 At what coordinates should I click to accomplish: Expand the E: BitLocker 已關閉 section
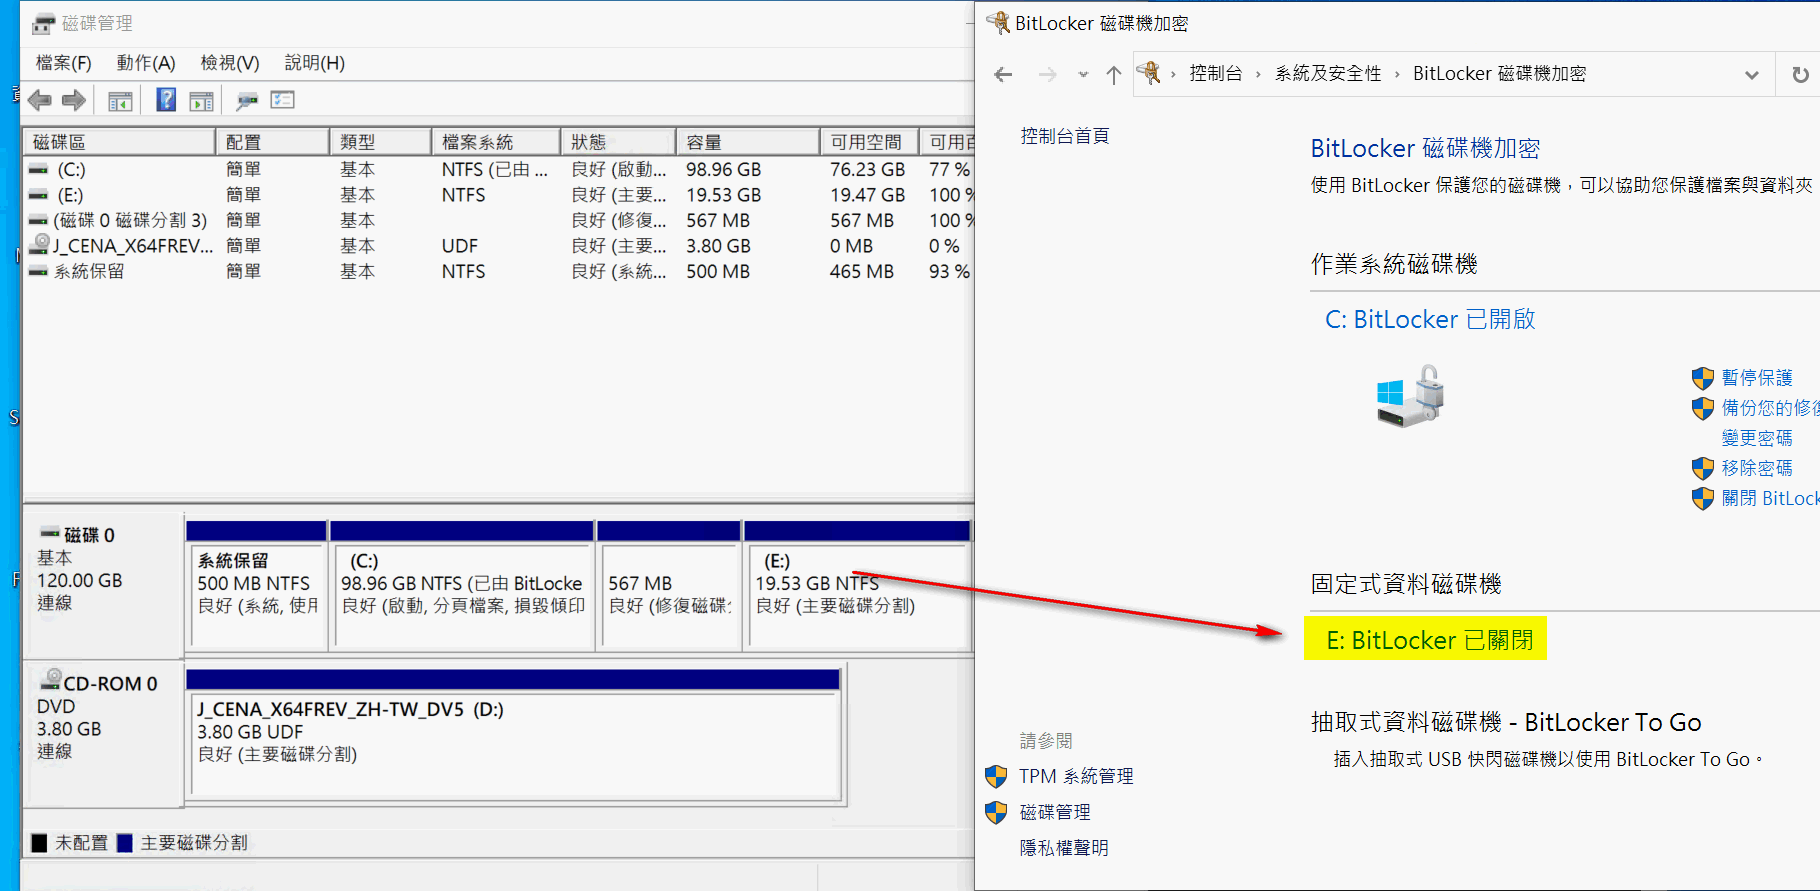1428,640
